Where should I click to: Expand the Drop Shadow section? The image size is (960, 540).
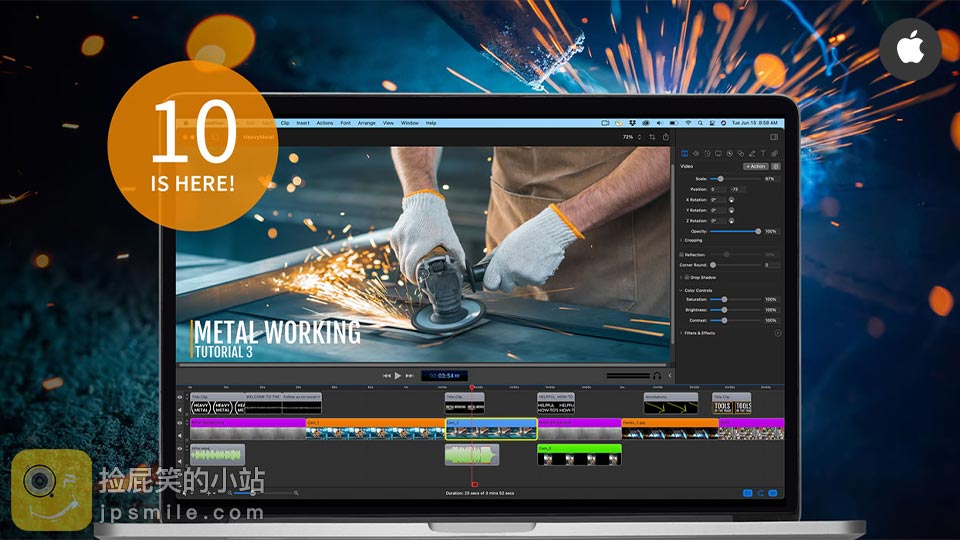click(681, 277)
